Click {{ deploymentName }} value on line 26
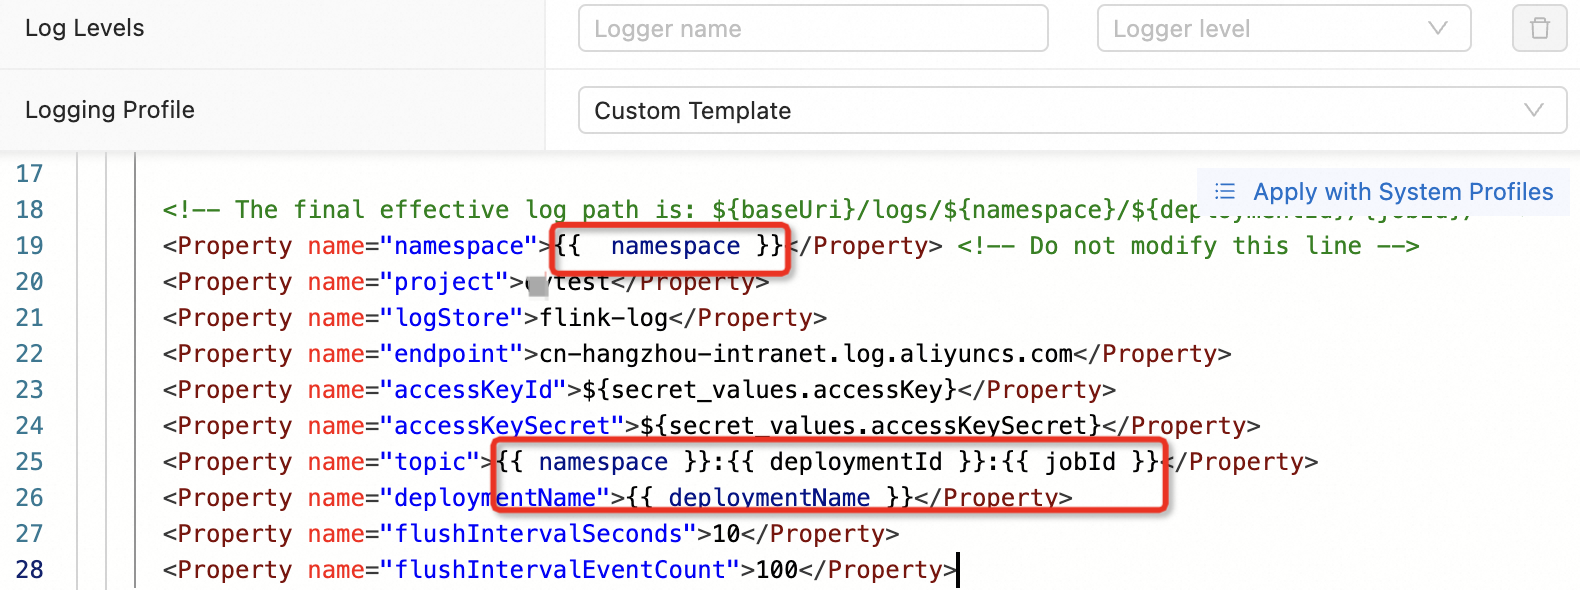Image resolution: width=1580 pixels, height=590 pixels. pyautogui.click(x=770, y=498)
